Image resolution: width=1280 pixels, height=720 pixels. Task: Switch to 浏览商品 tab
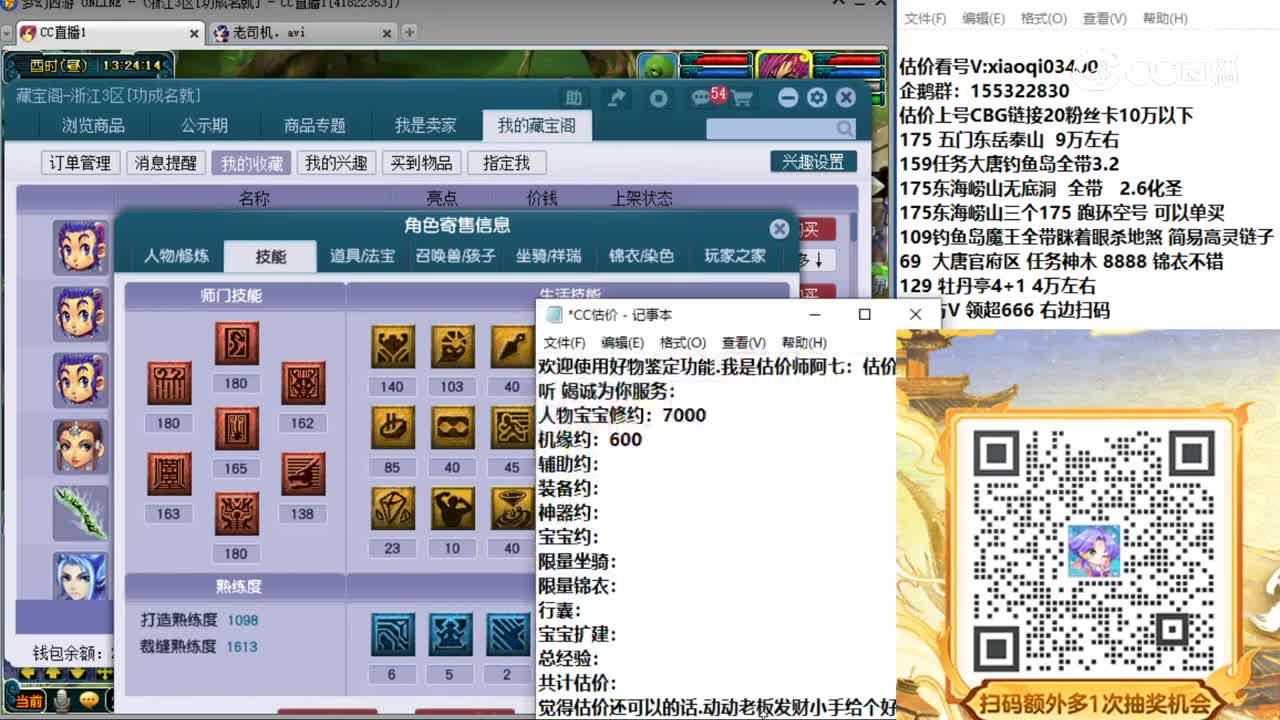click(x=93, y=125)
